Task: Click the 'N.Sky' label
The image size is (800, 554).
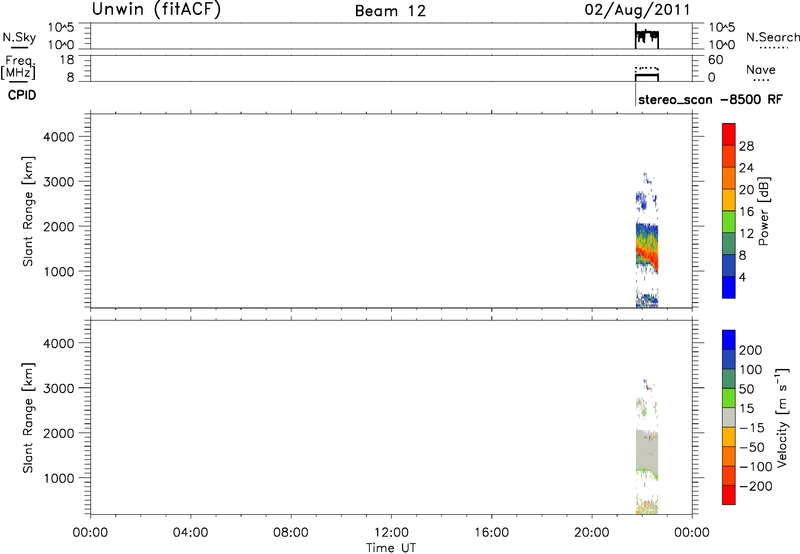Action: (x=19, y=37)
